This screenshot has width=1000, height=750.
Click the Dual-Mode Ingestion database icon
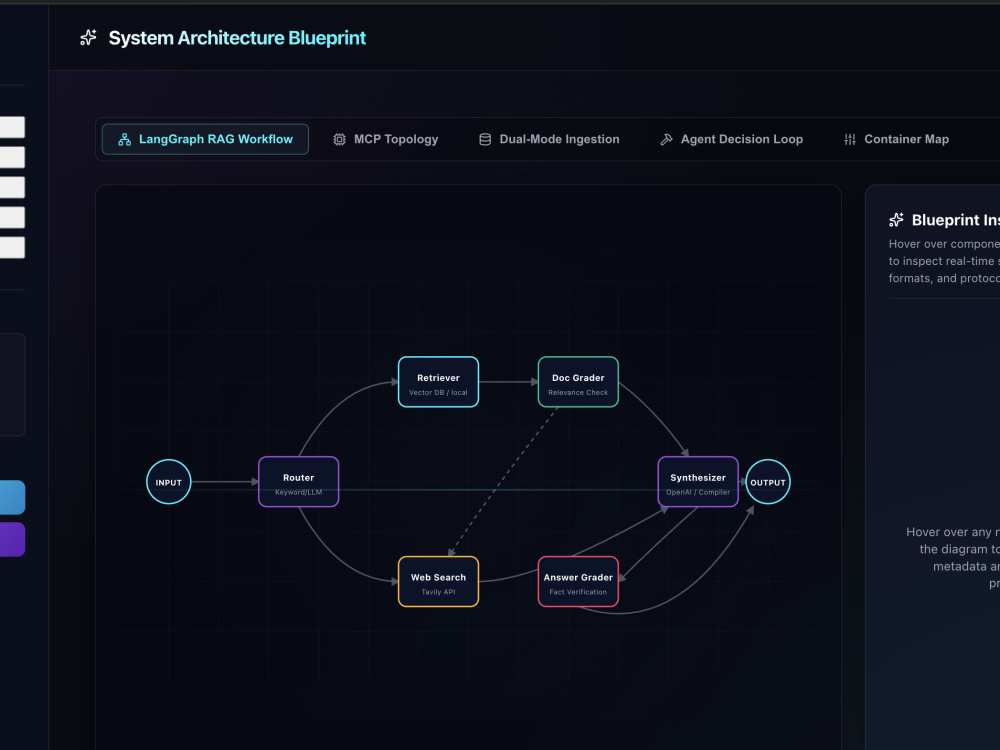point(485,139)
